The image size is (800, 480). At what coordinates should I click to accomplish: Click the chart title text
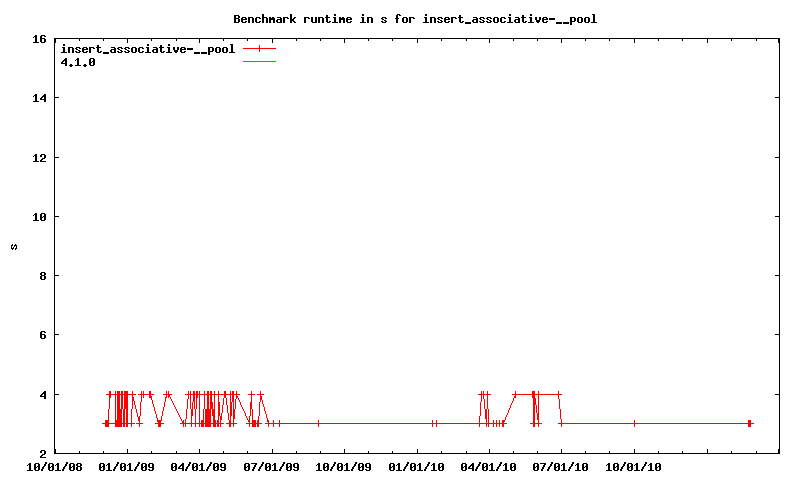421,19
